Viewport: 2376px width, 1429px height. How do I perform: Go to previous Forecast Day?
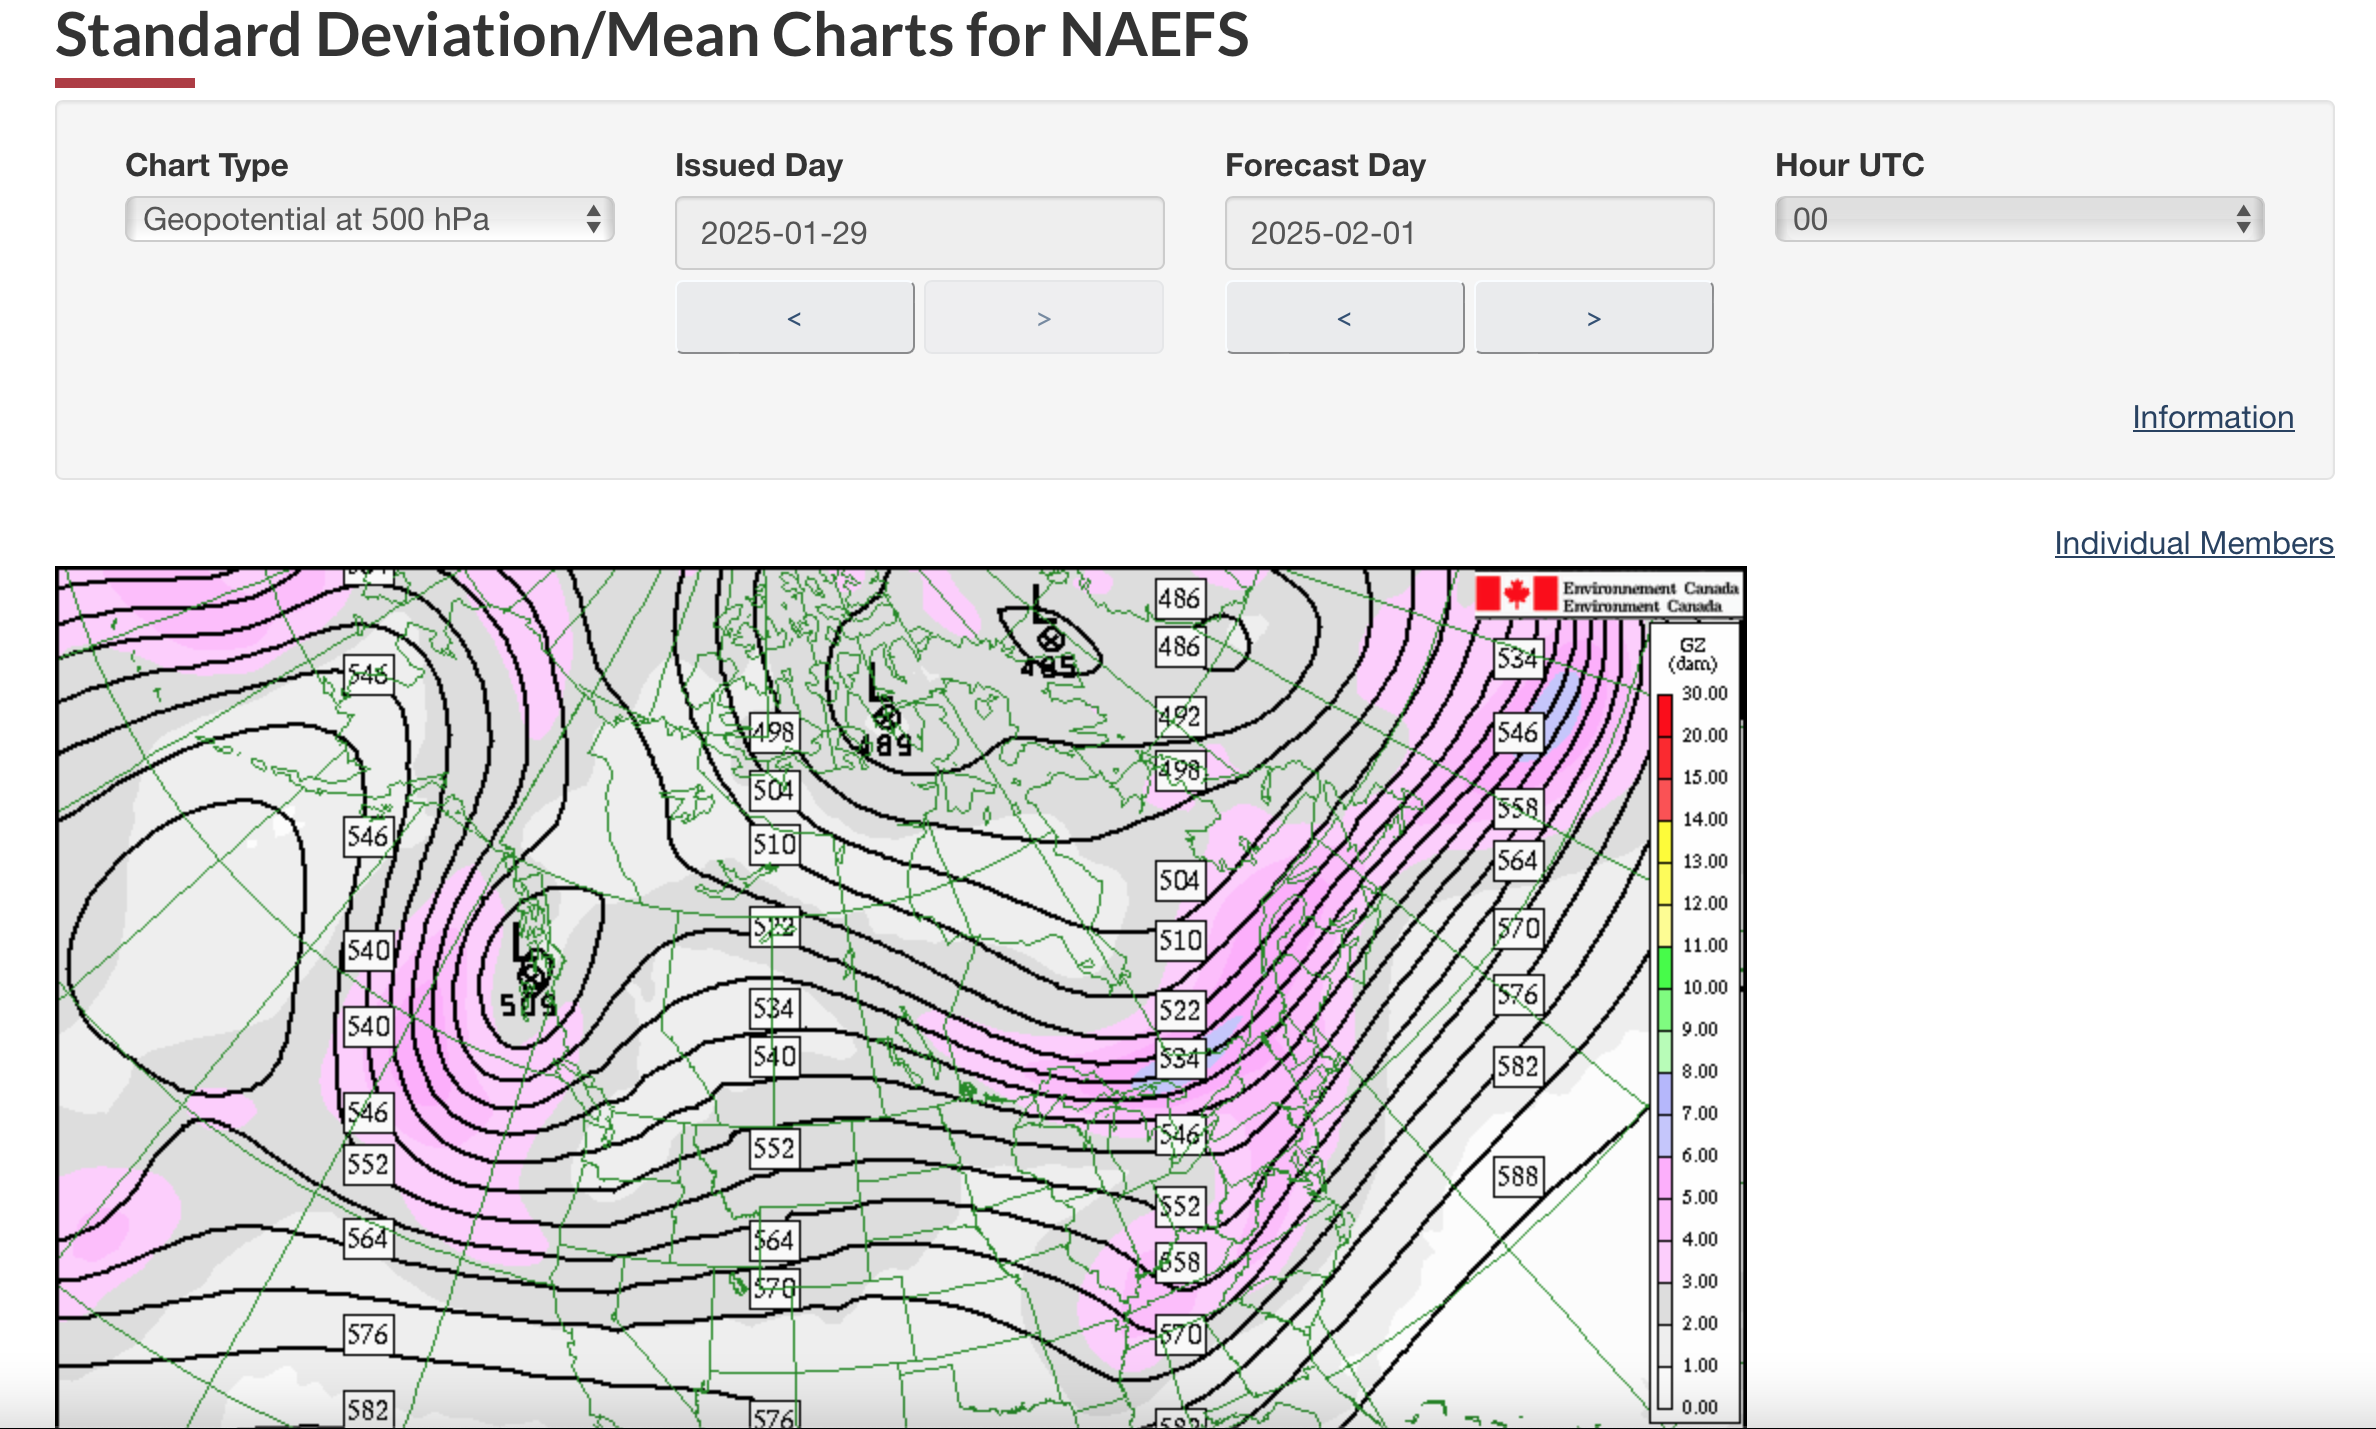(x=1345, y=318)
